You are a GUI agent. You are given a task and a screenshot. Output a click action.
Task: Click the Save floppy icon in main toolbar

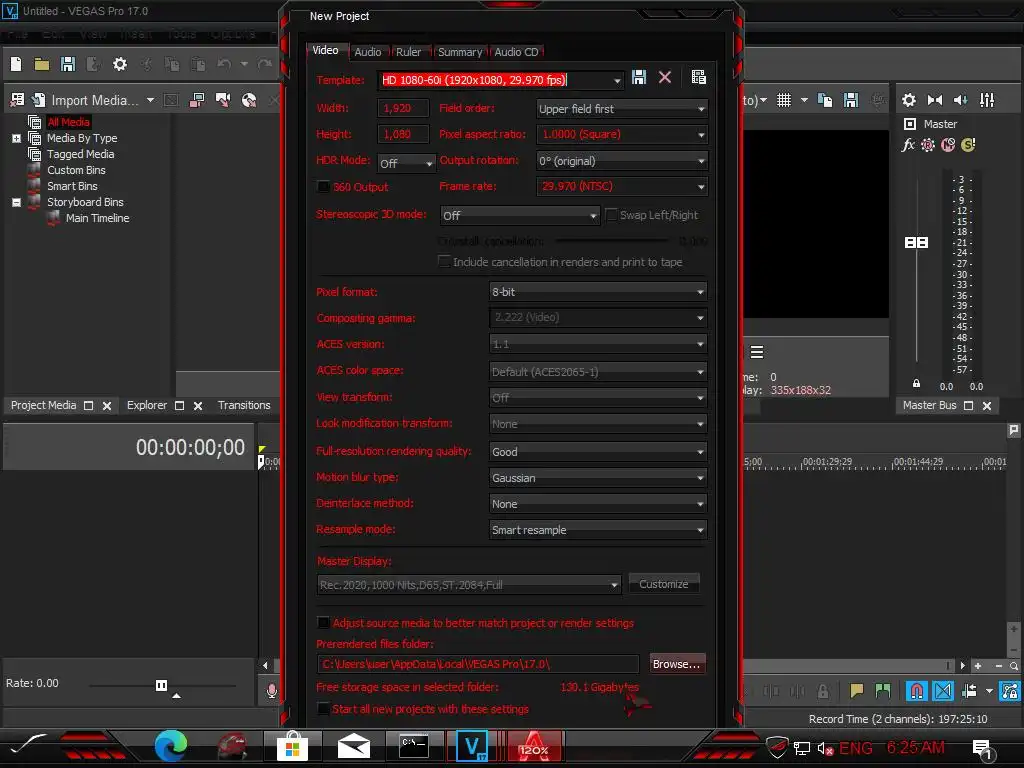tap(68, 64)
